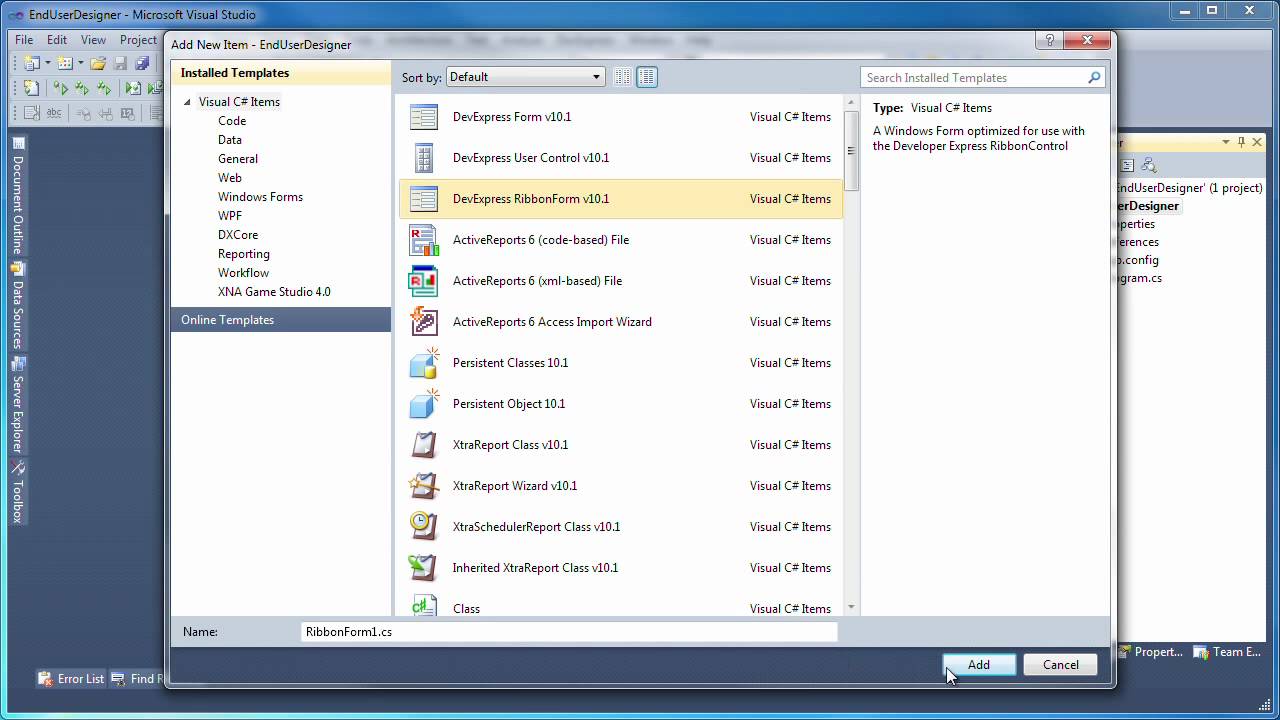Open Sort by Default dropdown
The image size is (1280, 720).
[x=526, y=77]
